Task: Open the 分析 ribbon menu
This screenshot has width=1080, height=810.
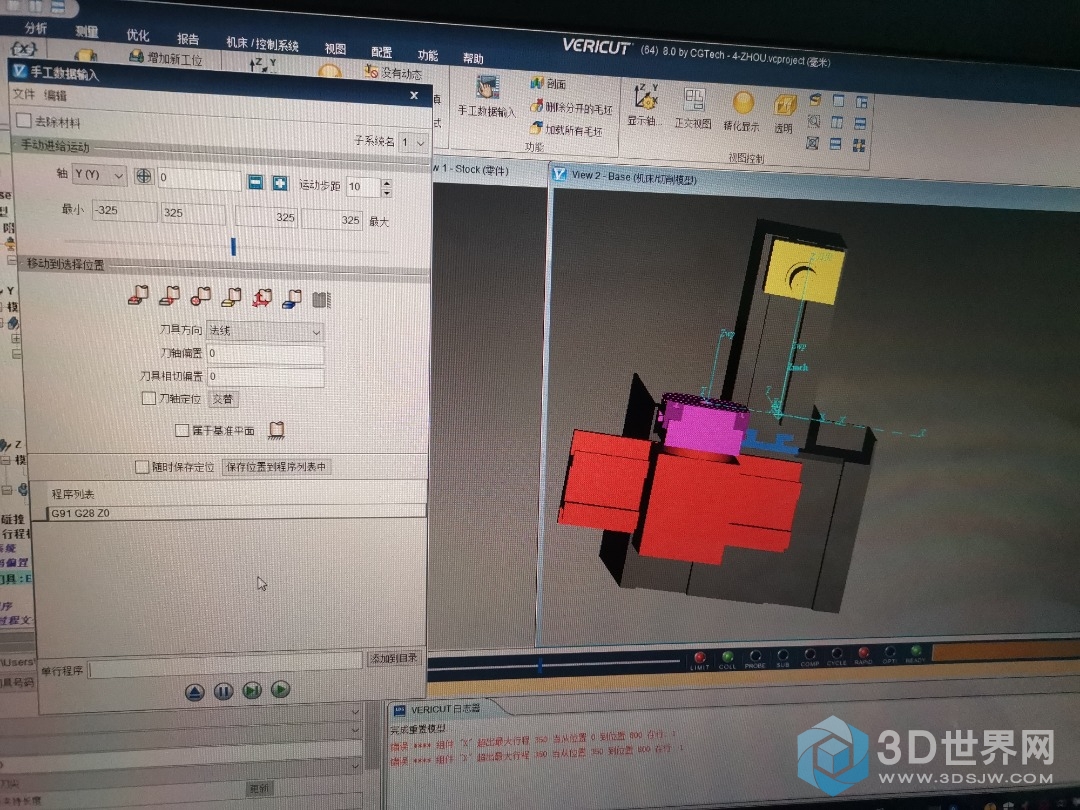Action: click(36, 28)
